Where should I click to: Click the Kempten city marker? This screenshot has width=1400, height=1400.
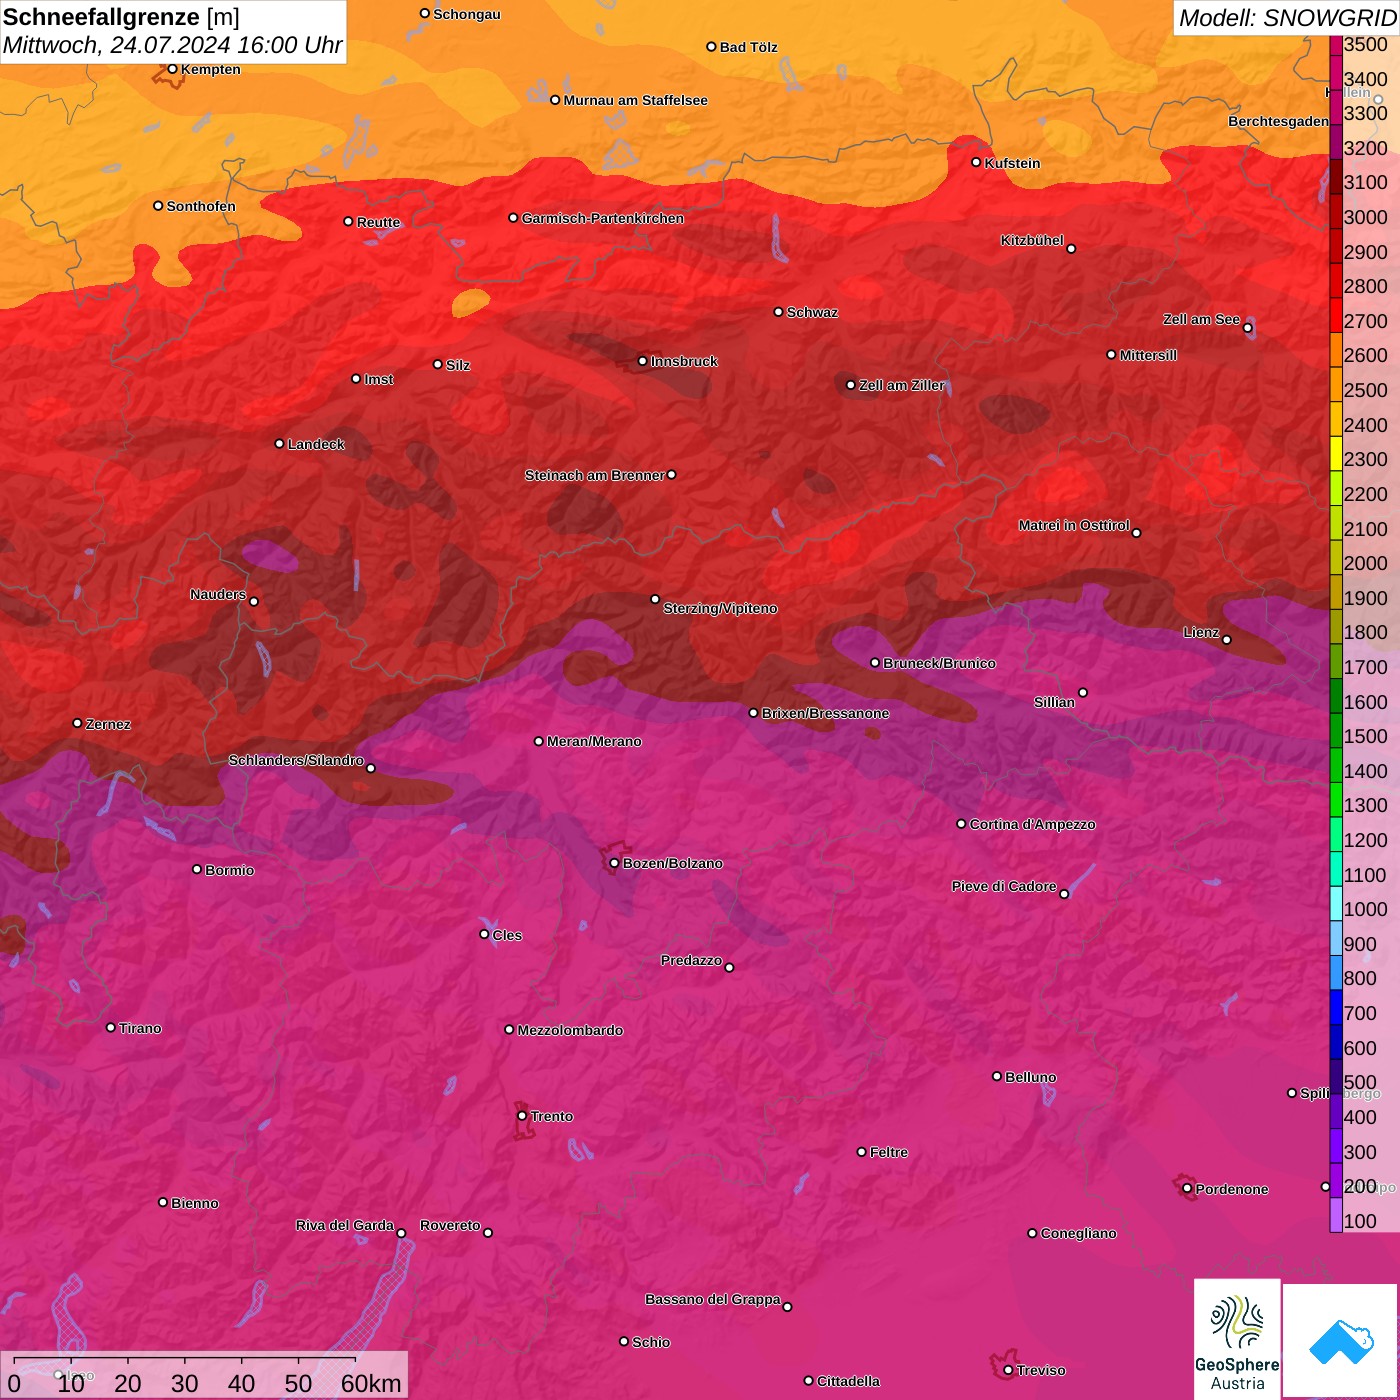pos(172,69)
